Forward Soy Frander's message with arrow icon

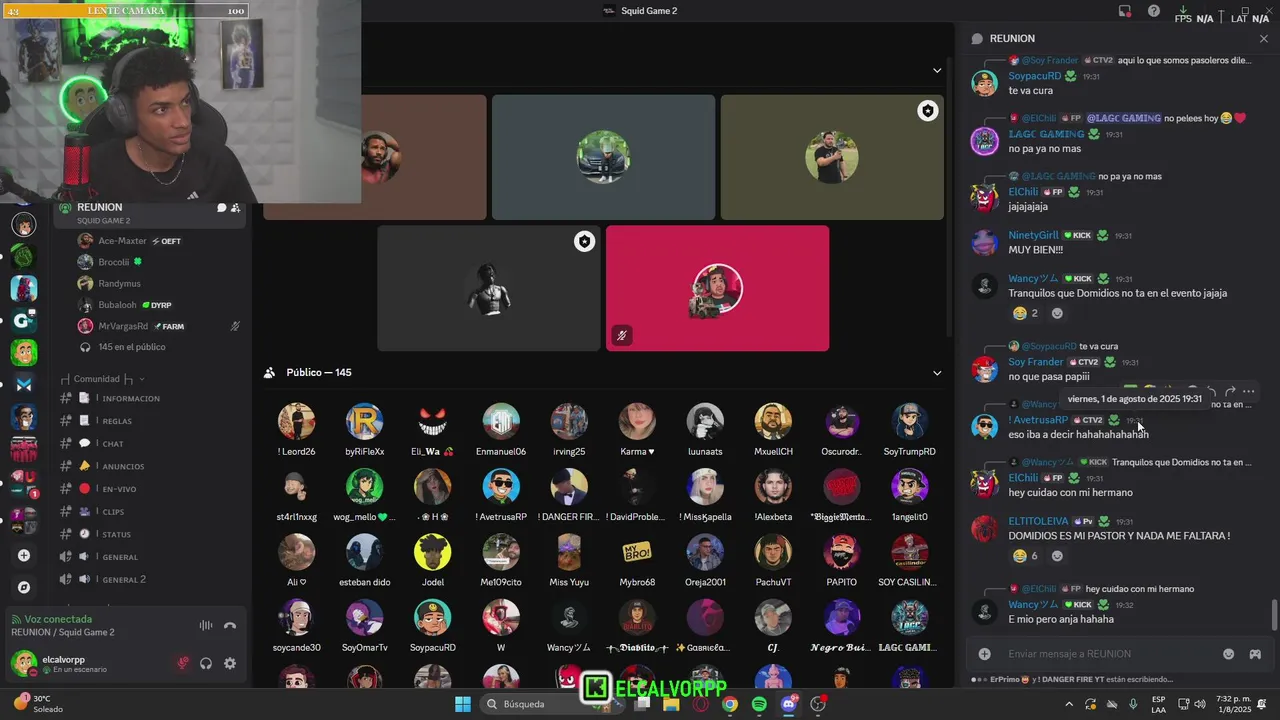pyautogui.click(x=1230, y=392)
